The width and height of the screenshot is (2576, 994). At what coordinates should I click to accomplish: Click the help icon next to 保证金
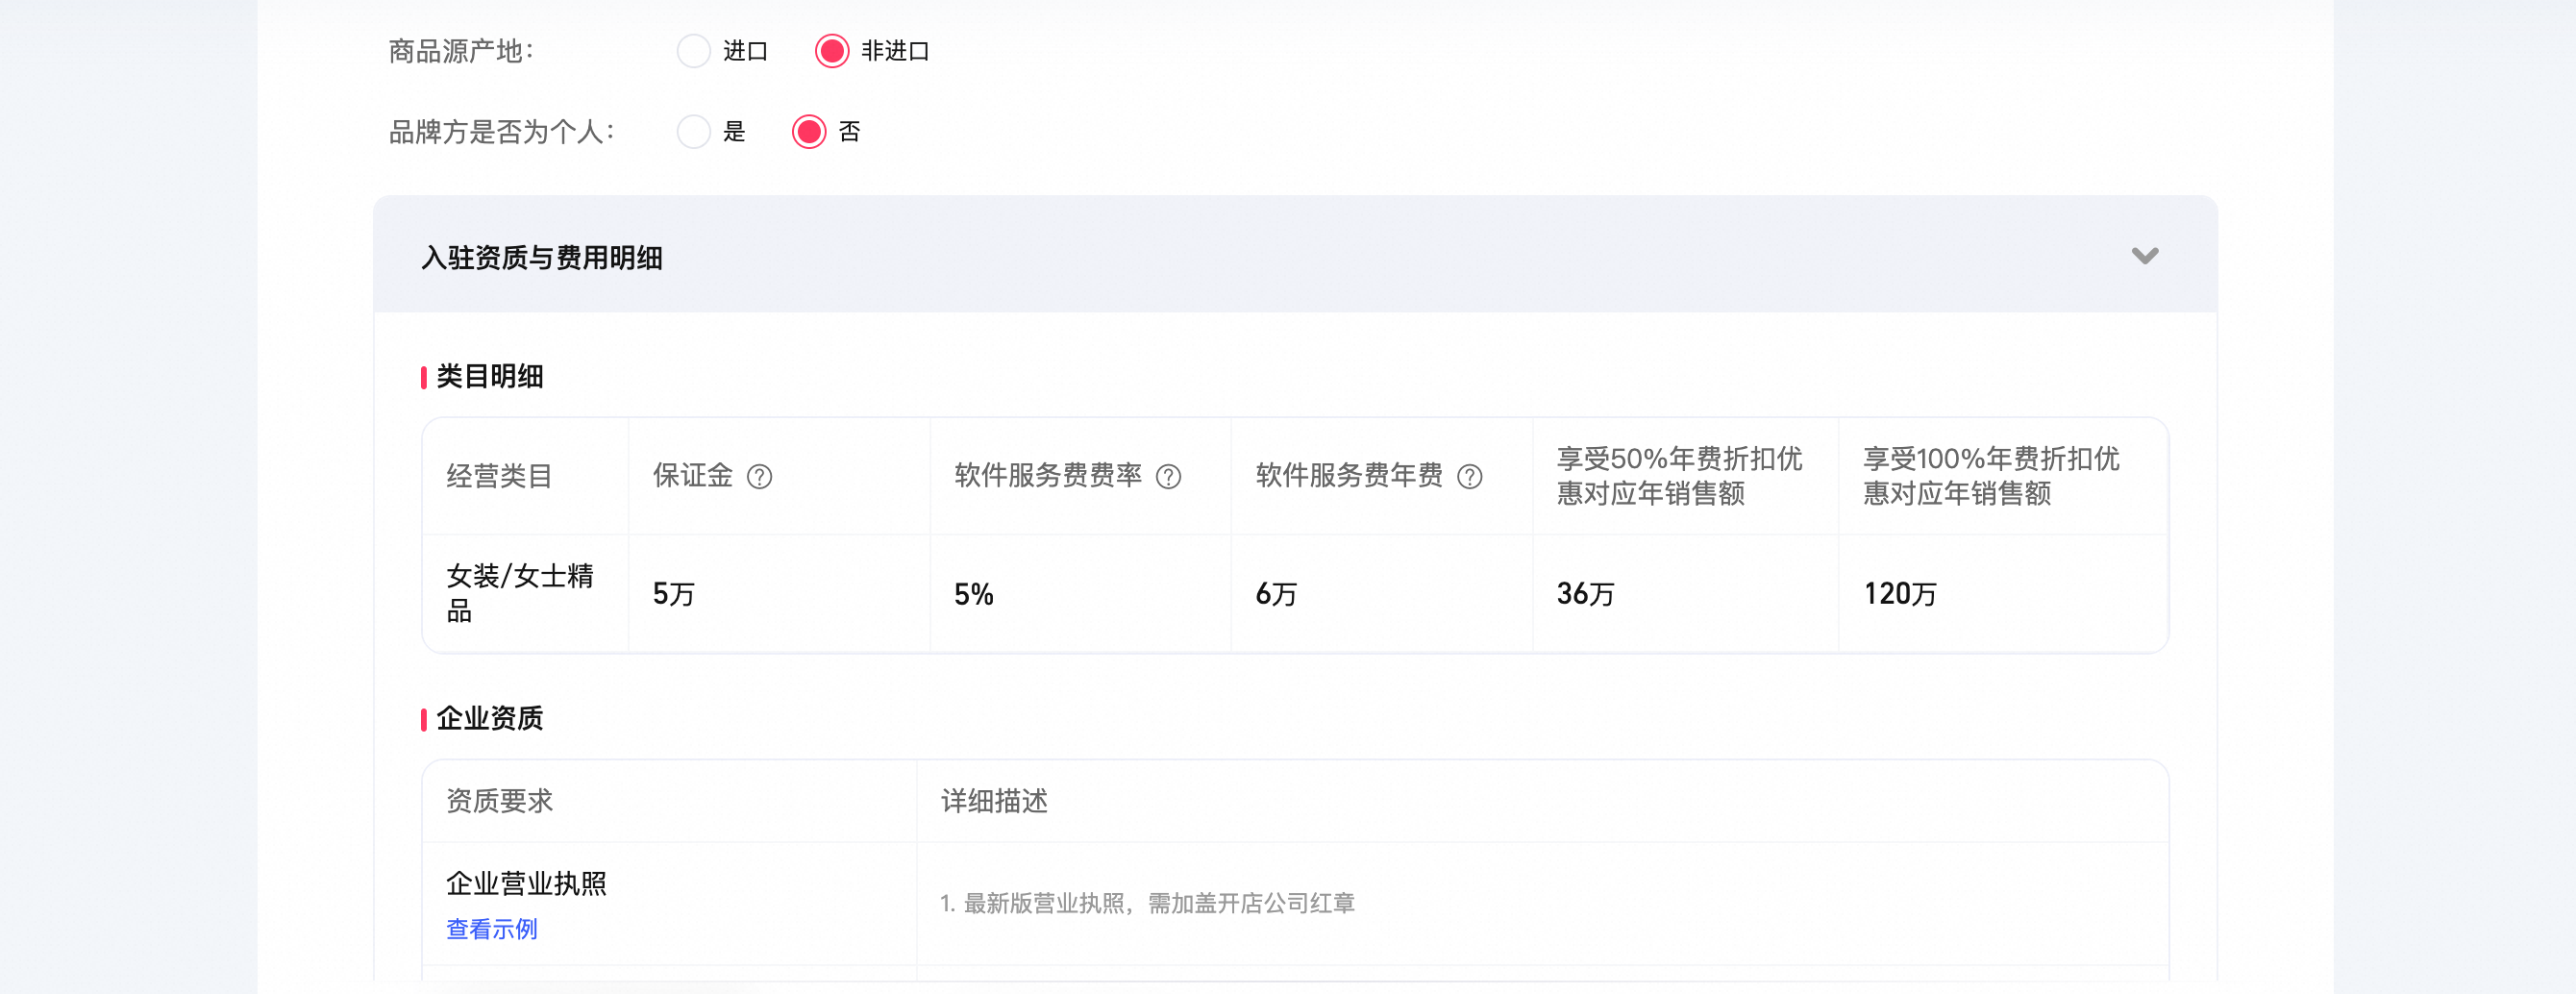760,477
